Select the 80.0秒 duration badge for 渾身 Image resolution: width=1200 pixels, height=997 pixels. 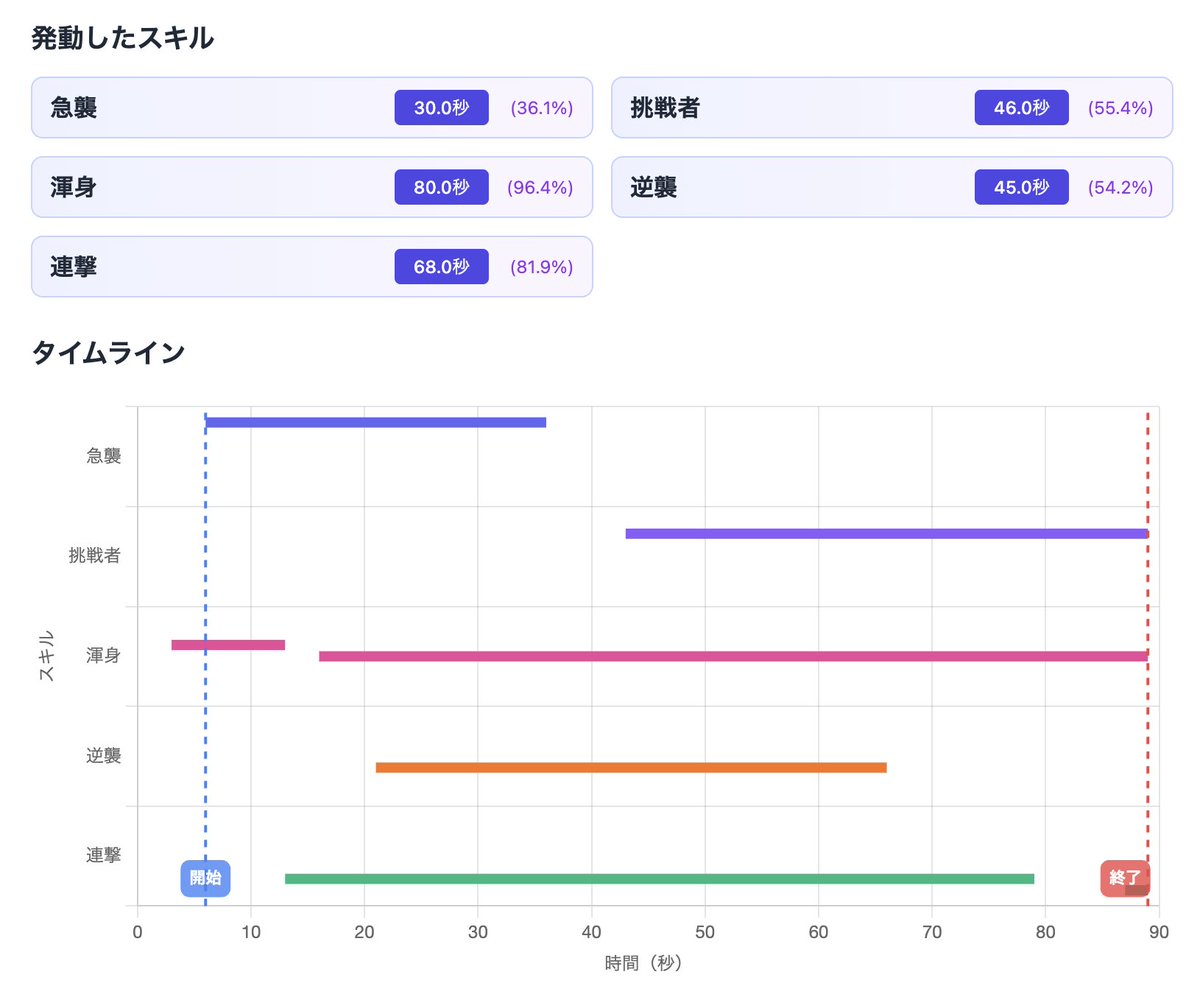[441, 187]
